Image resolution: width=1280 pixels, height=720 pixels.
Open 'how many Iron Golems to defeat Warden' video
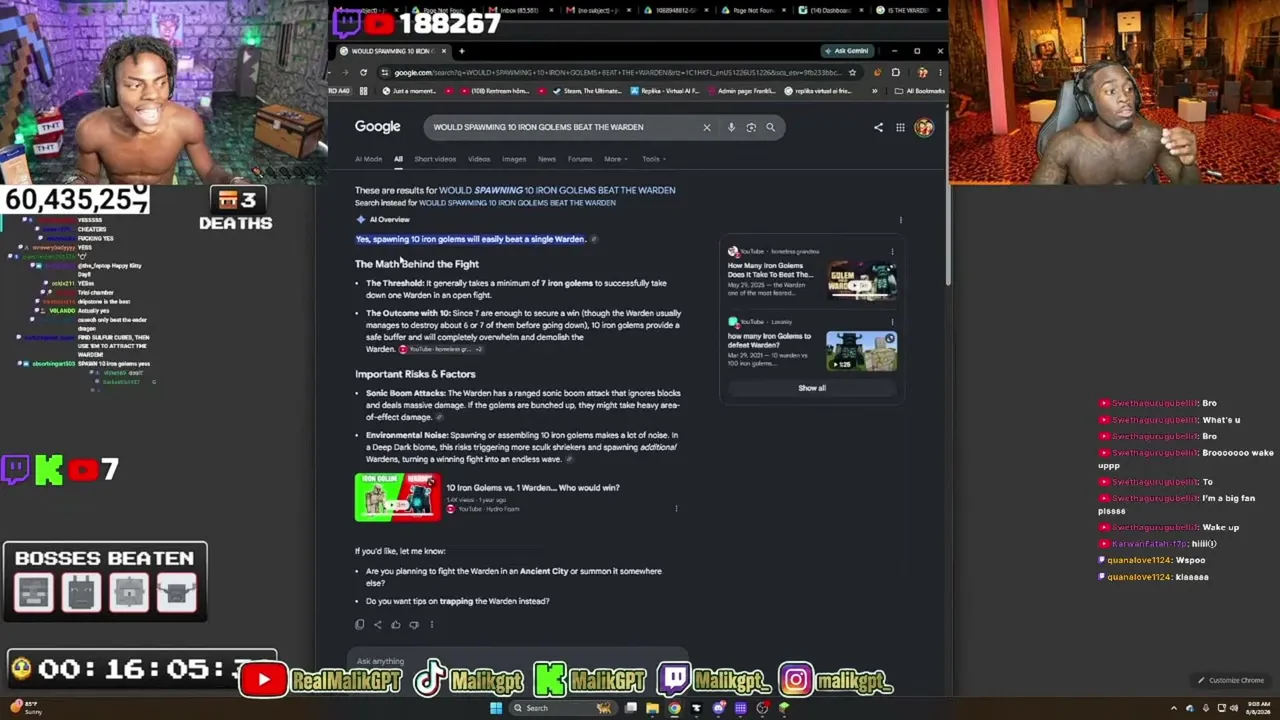770,340
